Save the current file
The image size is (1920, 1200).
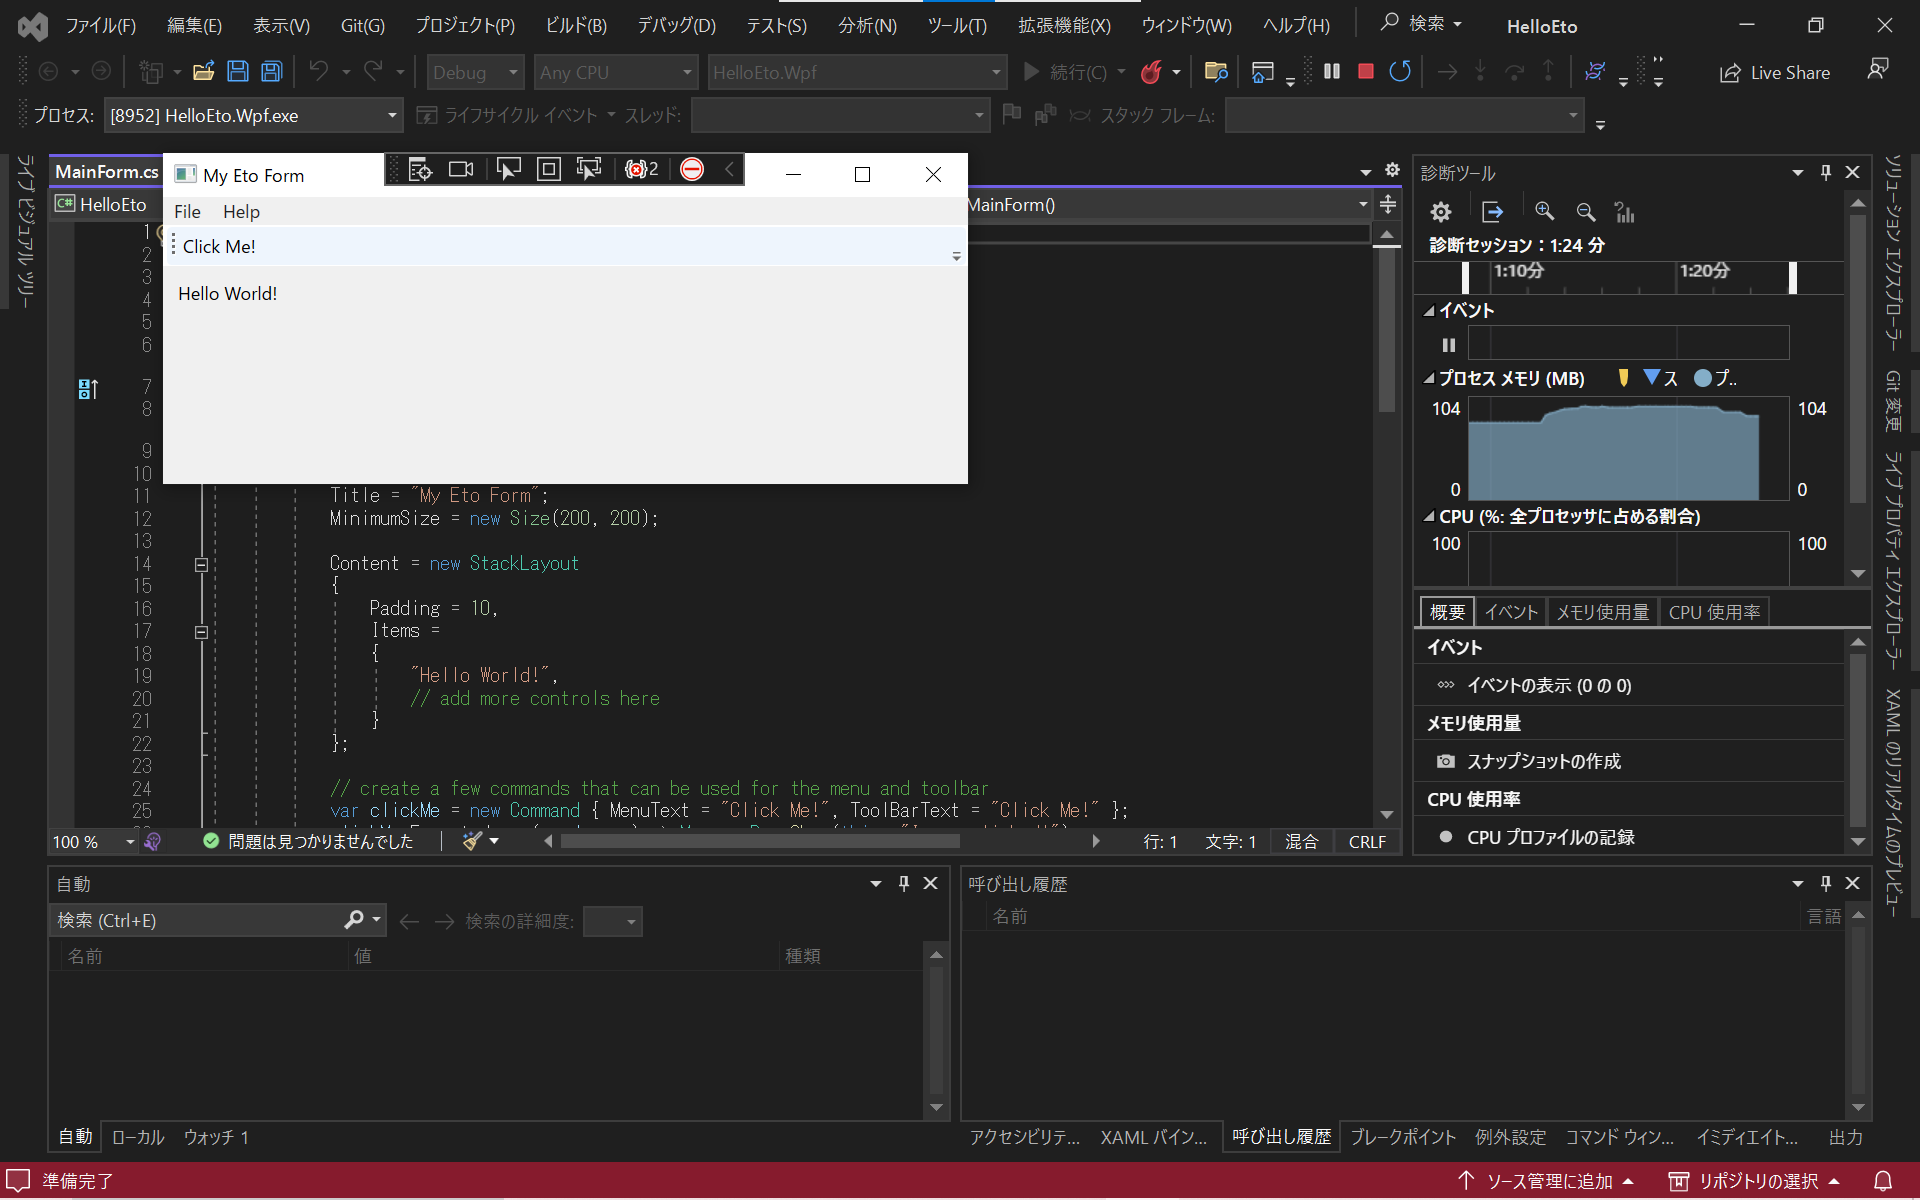[x=238, y=72]
